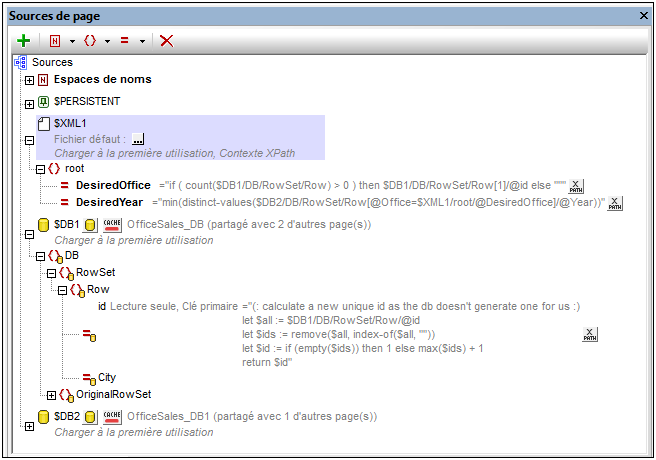Open XPath editor for the id attribute

point(590,334)
